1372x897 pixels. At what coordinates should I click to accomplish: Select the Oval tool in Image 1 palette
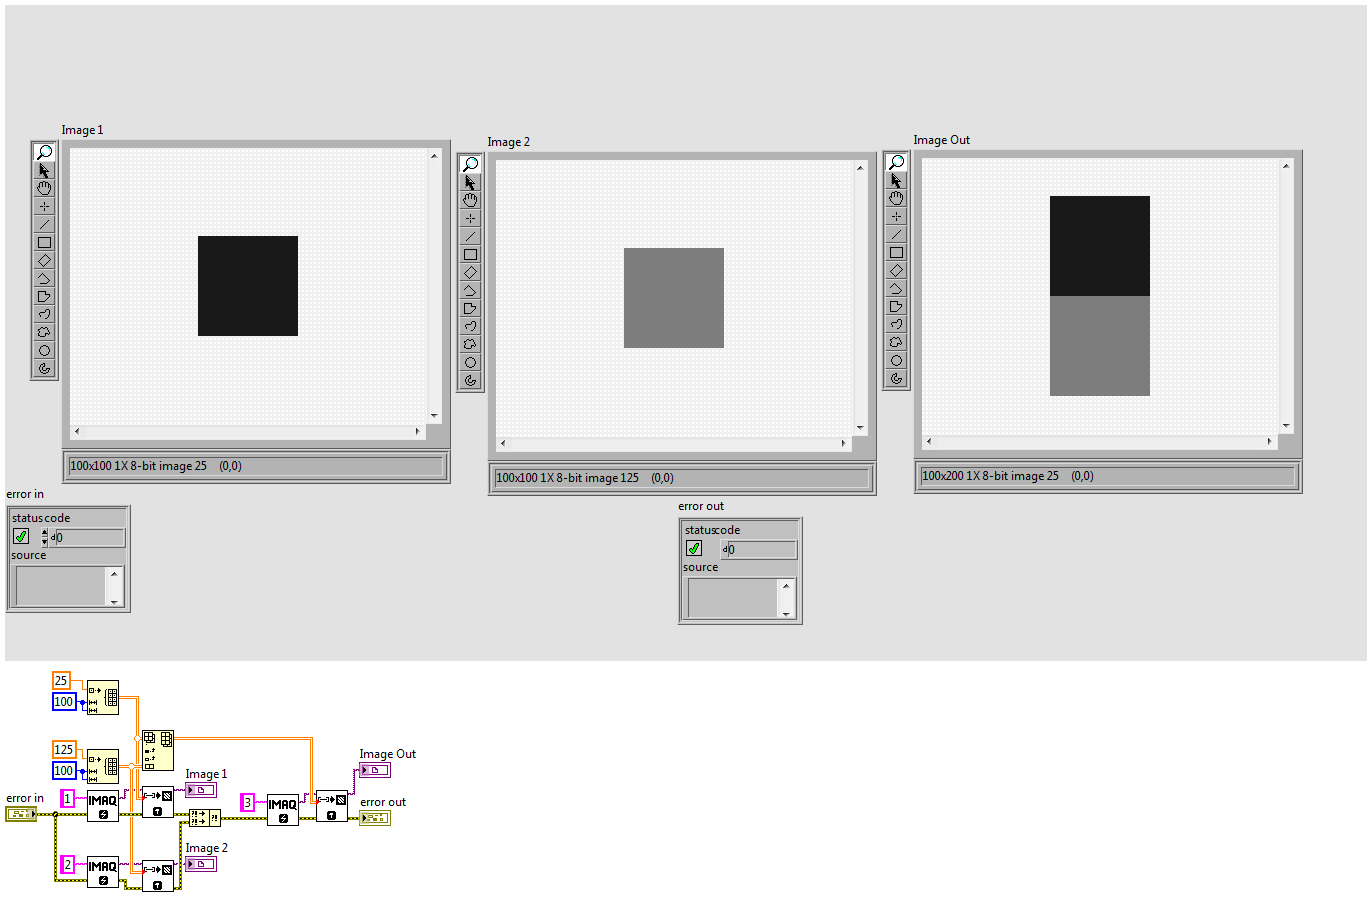tap(44, 350)
